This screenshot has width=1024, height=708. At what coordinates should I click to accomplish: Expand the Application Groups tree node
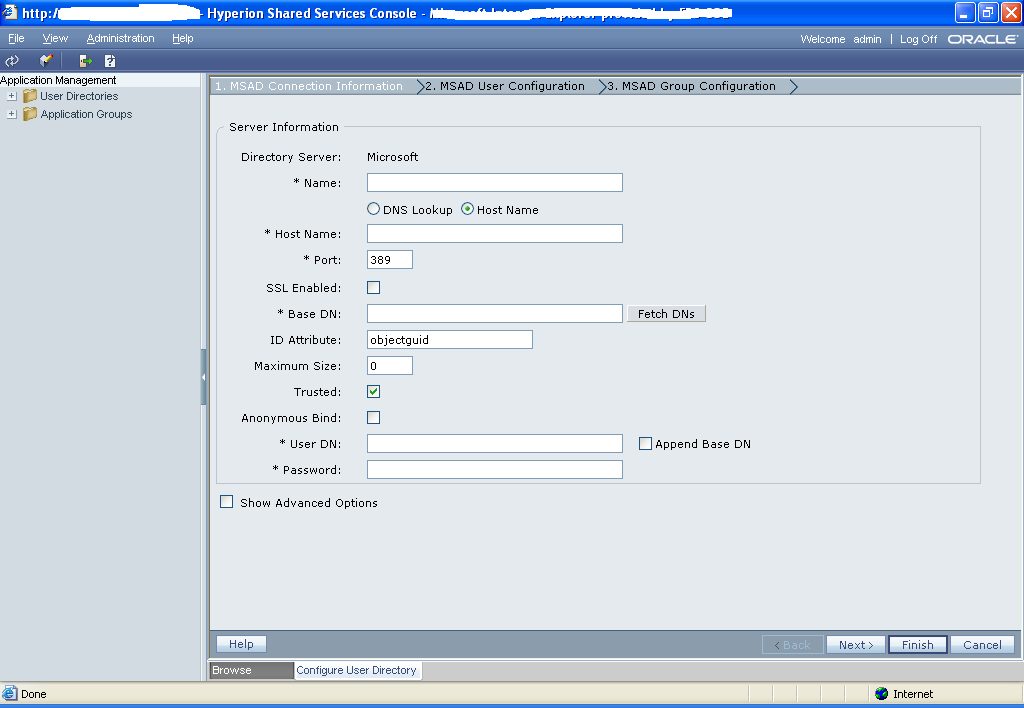[x=12, y=114]
